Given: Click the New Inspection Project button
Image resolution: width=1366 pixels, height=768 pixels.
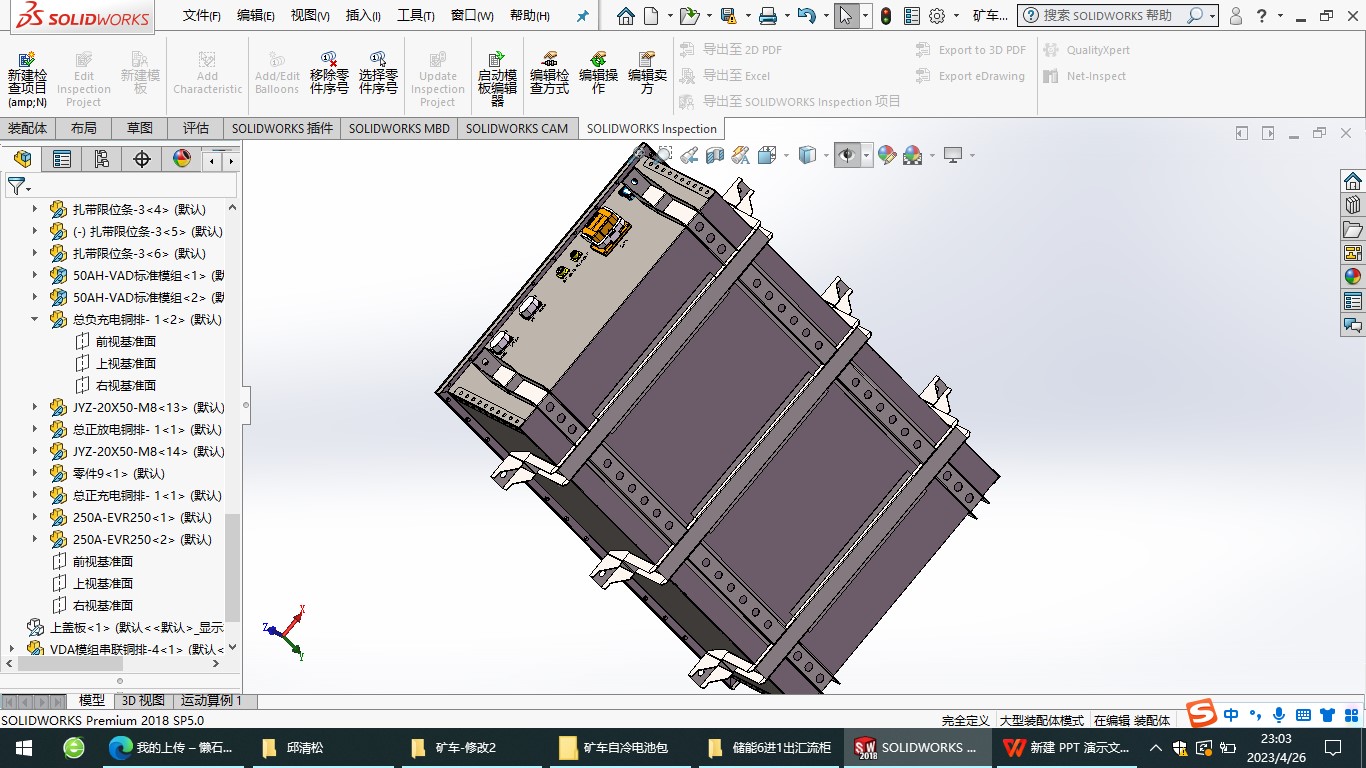Looking at the screenshot, I should [27, 79].
